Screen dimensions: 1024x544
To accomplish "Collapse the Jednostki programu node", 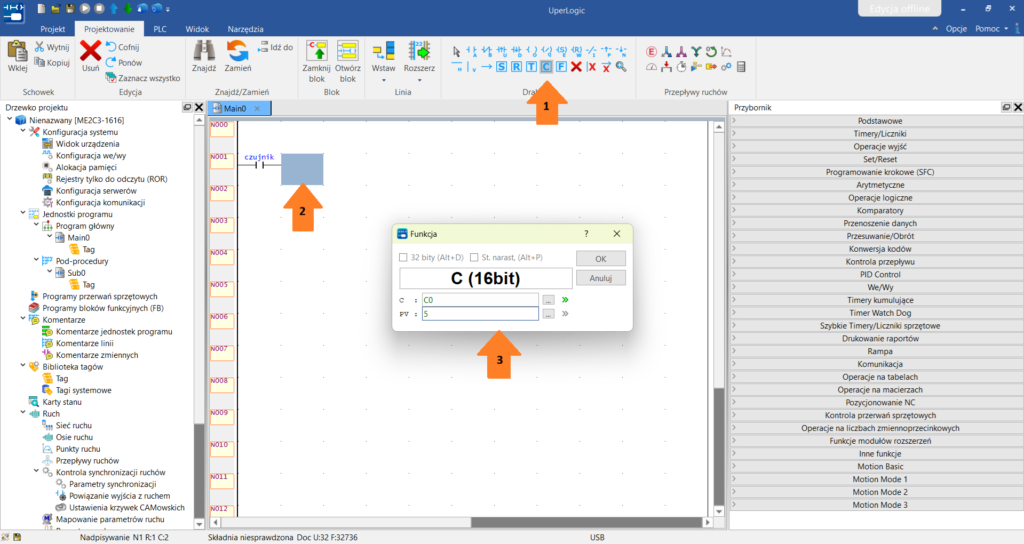I will pyautogui.click(x=23, y=214).
